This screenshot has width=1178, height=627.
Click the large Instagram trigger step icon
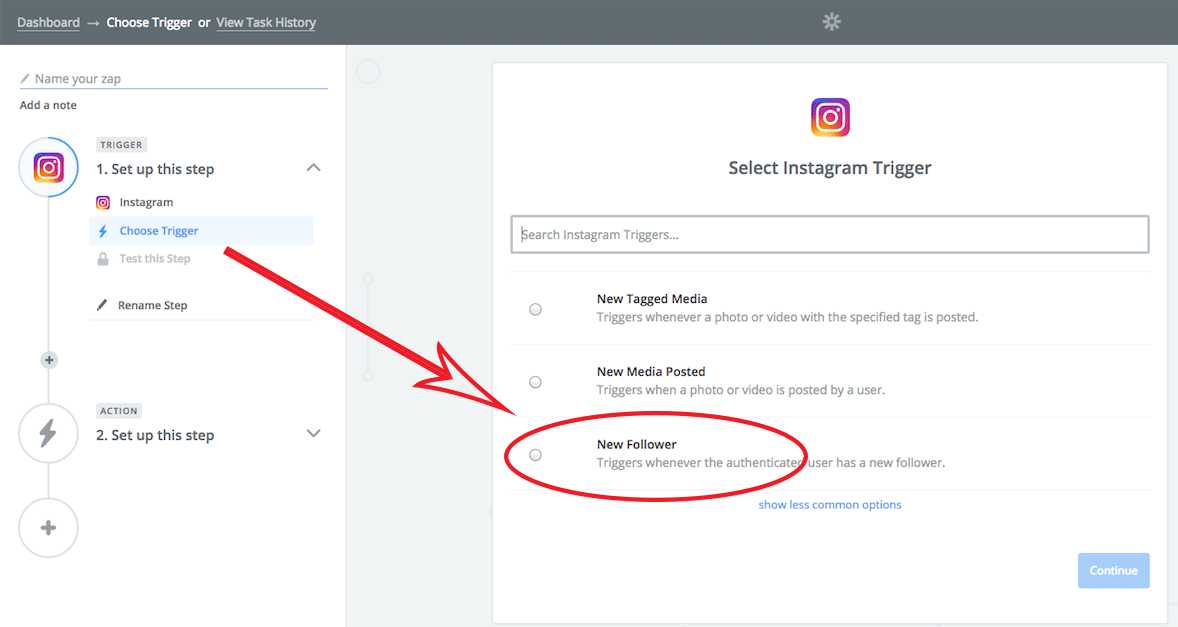tap(49, 167)
